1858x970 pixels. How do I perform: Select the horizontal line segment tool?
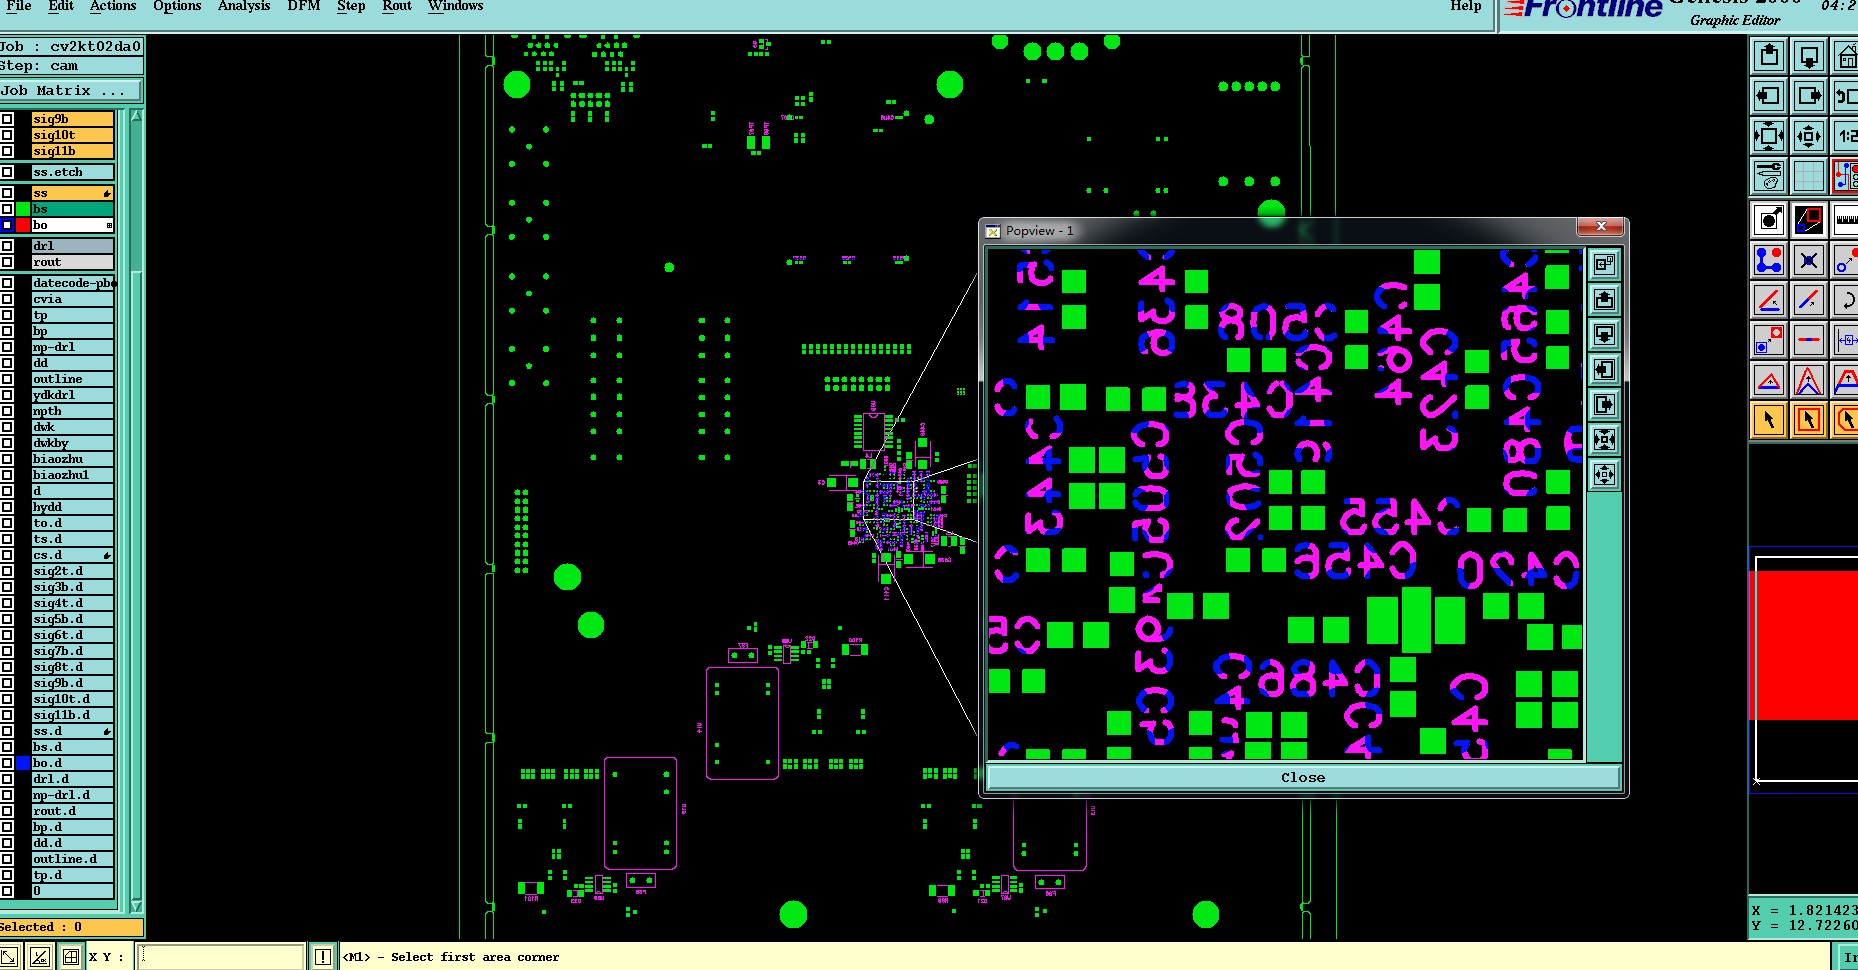click(1809, 340)
